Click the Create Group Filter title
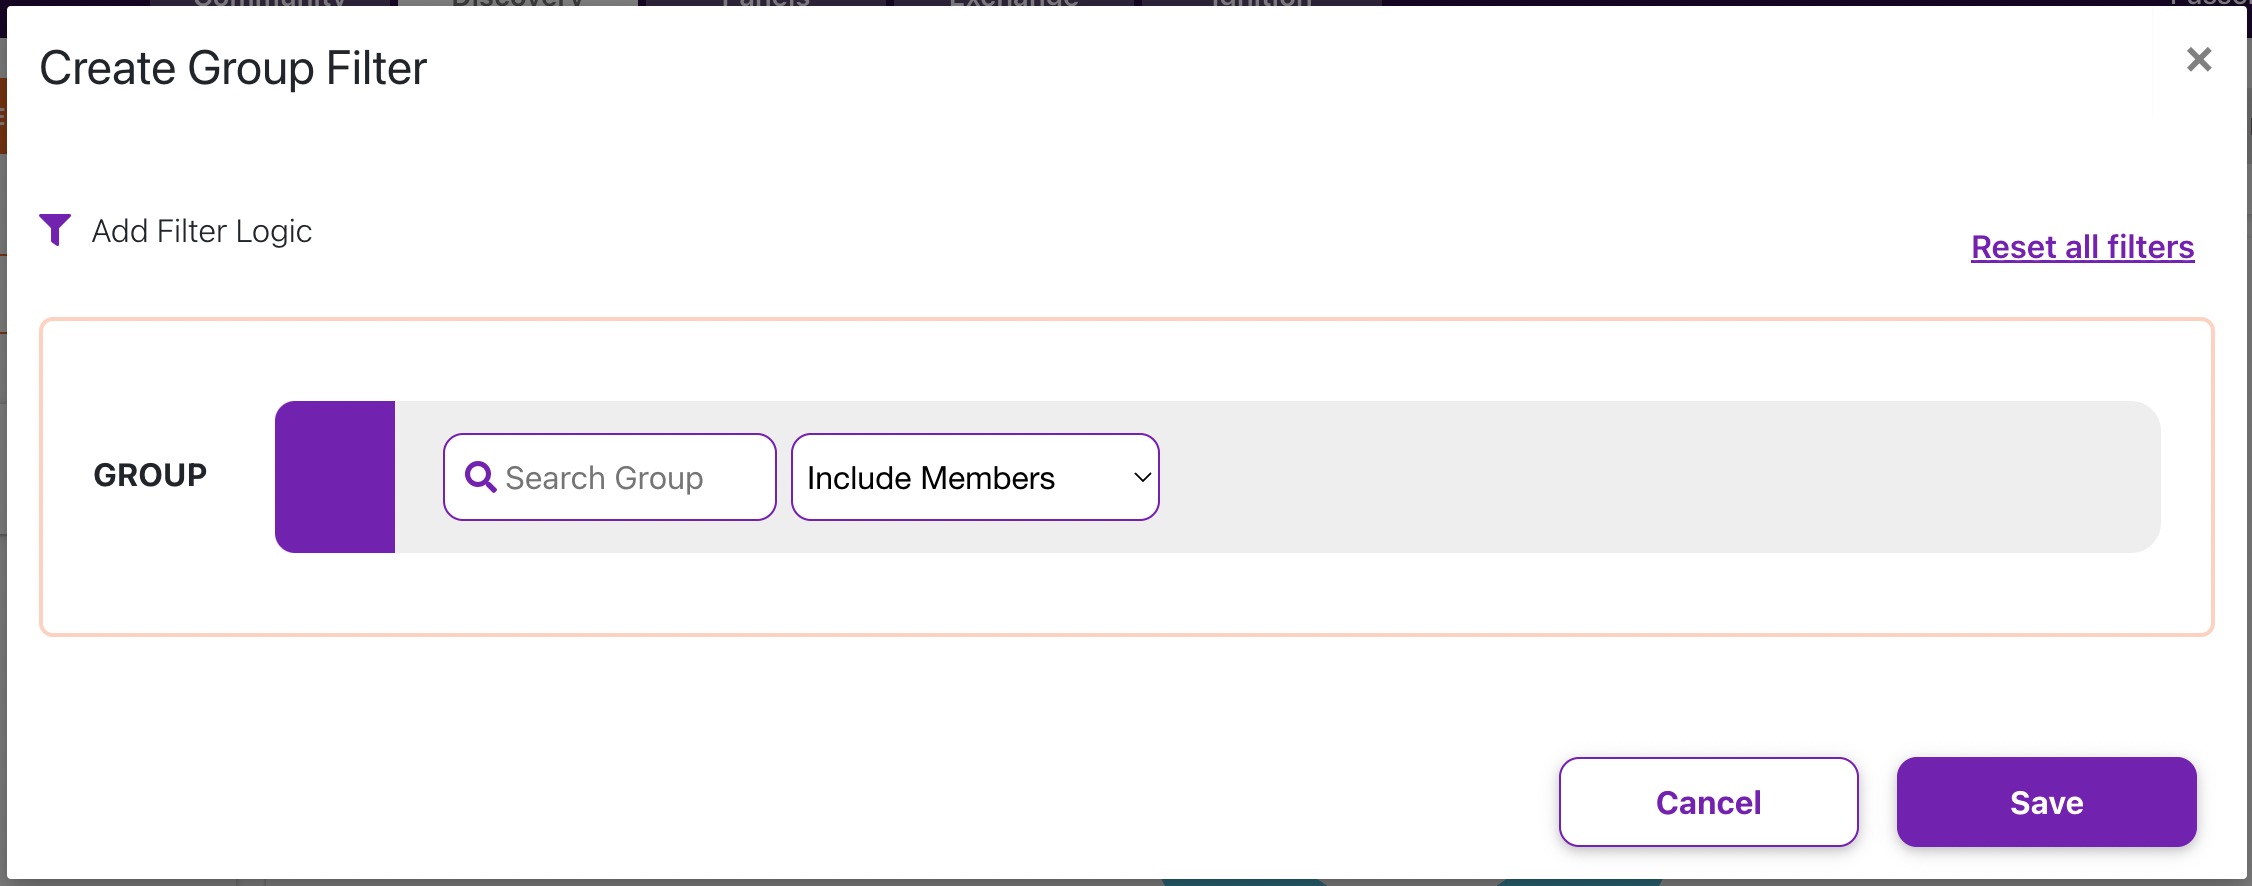The width and height of the screenshot is (2252, 886). pos(233,68)
